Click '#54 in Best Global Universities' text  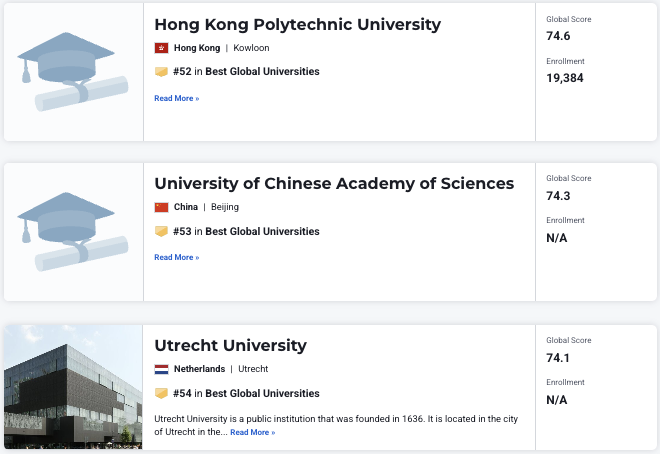(x=246, y=393)
